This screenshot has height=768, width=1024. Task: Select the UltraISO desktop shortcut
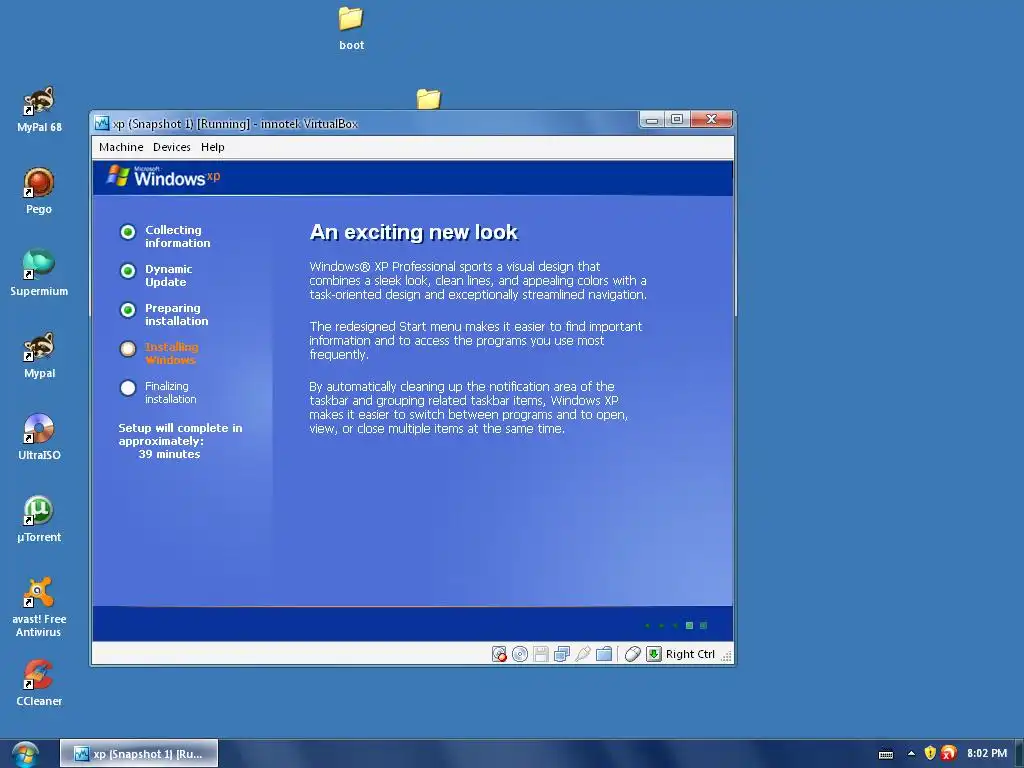(x=39, y=437)
